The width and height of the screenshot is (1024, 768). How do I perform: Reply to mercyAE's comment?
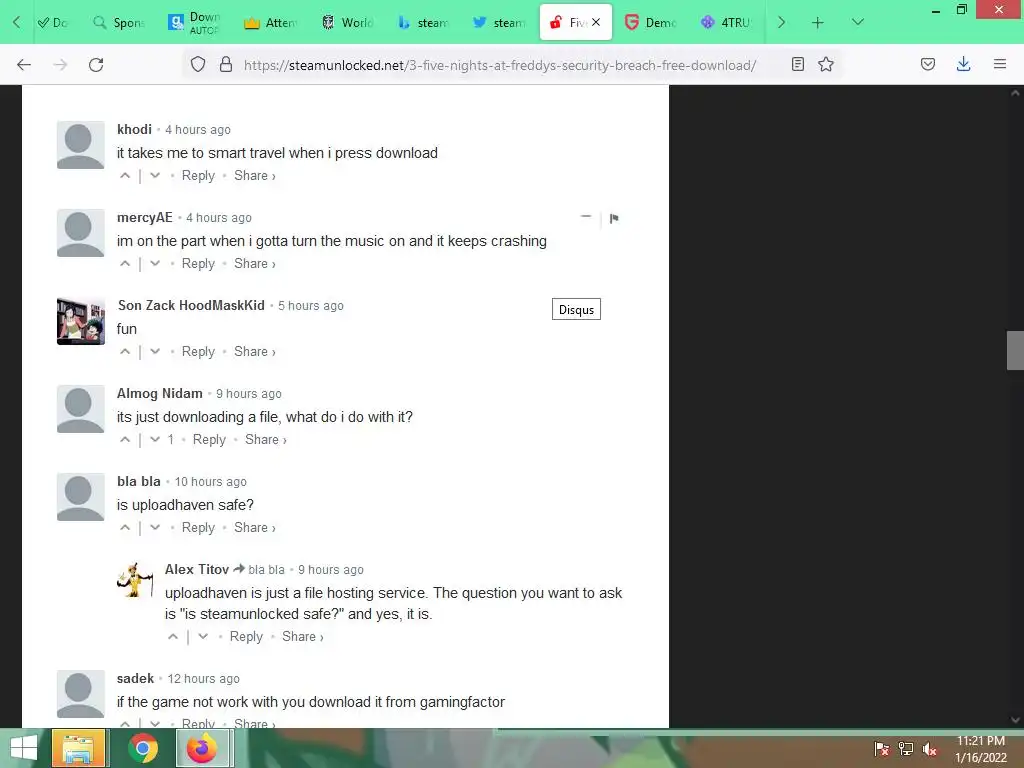click(198, 264)
